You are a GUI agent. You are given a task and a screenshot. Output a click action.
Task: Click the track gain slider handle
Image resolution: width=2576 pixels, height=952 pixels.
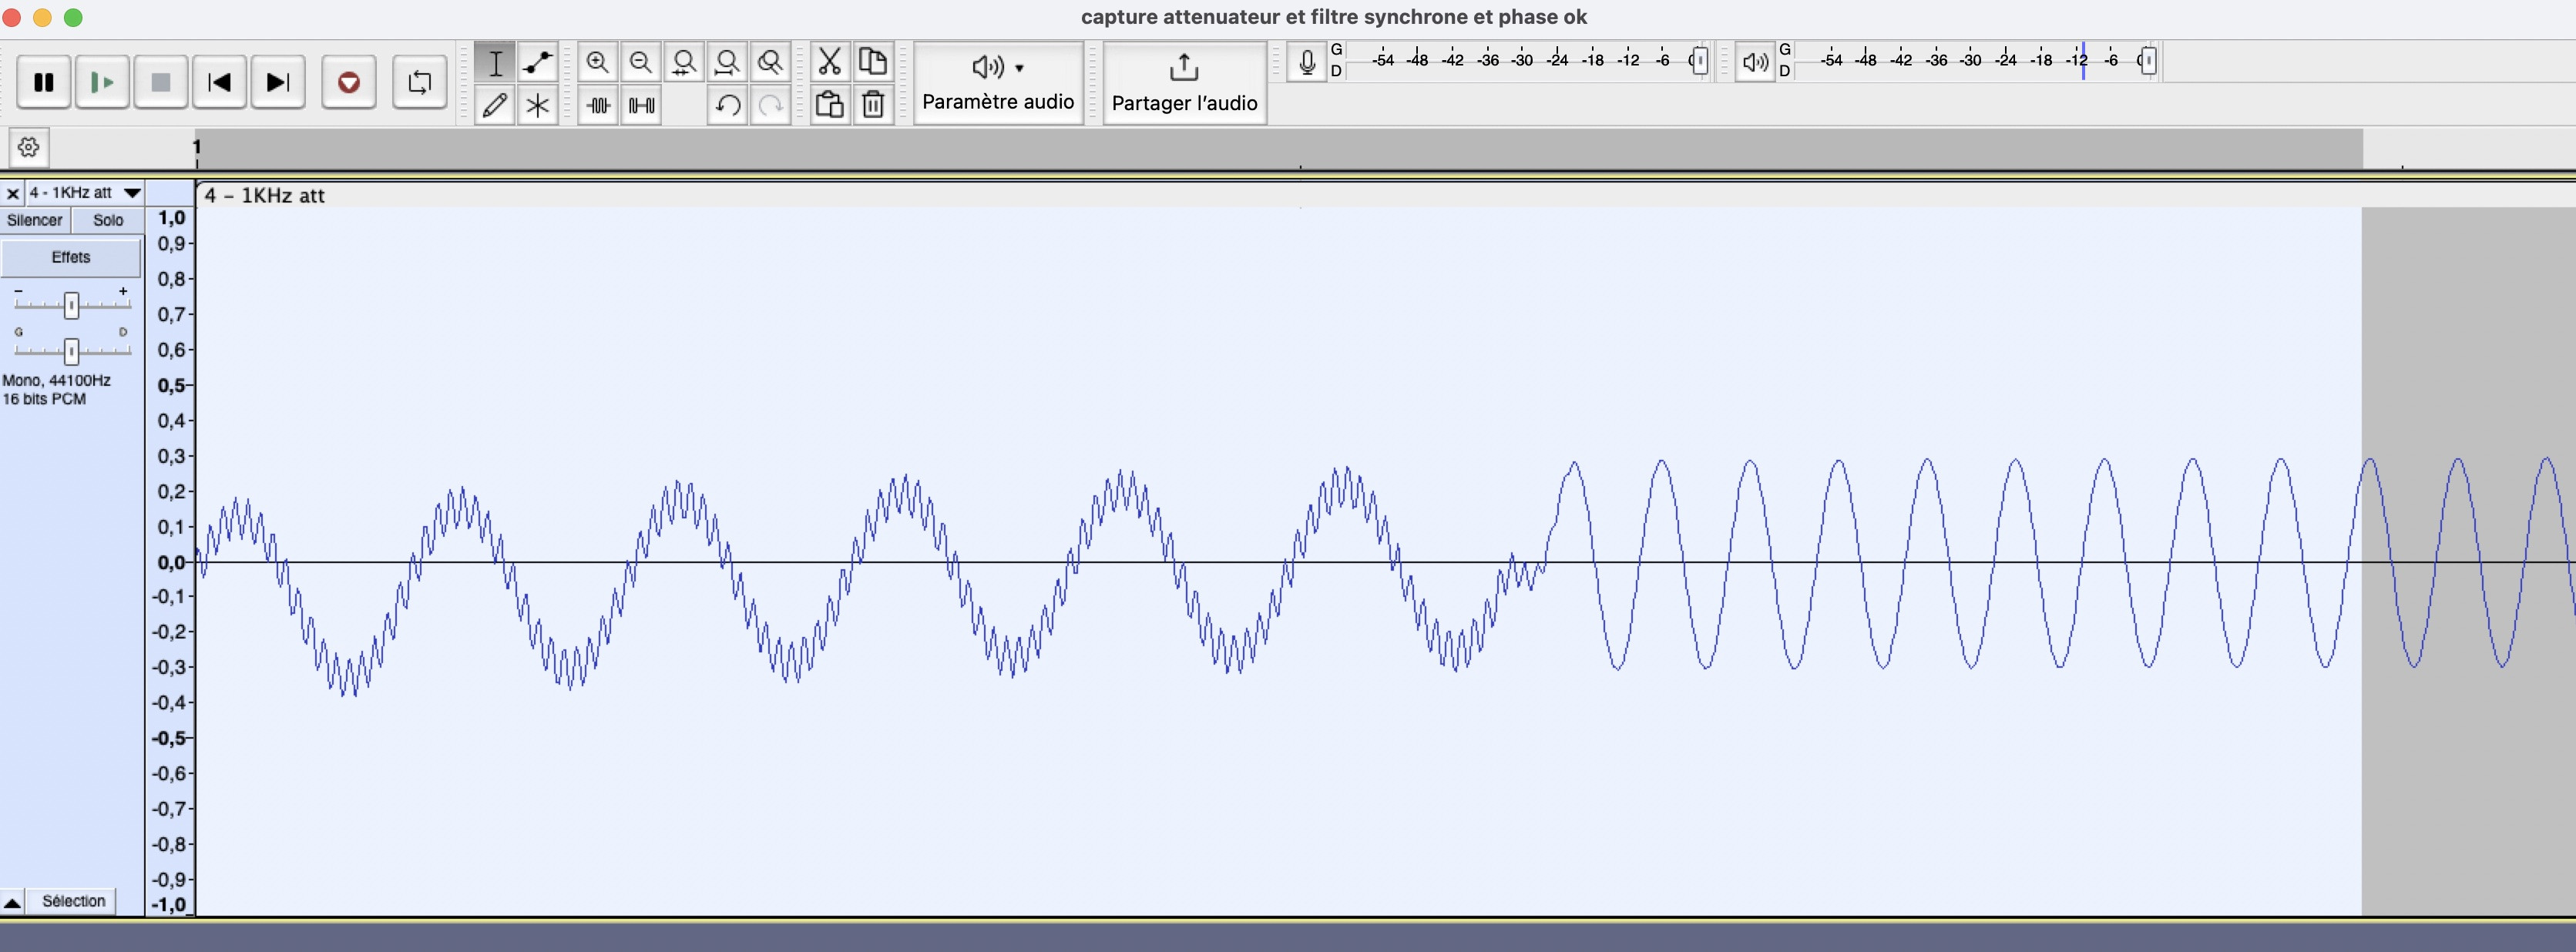tap(71, 305)
